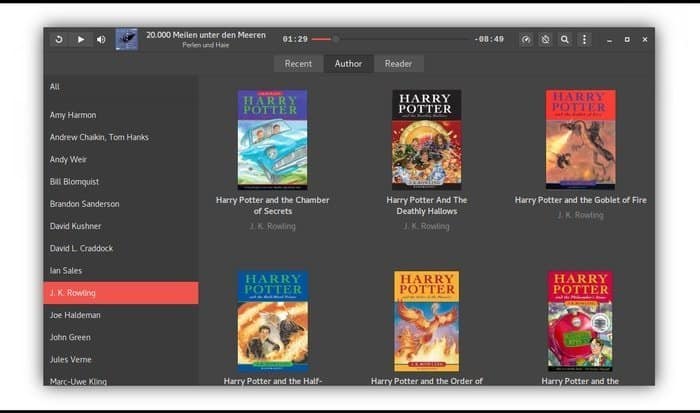Open the three-dot main menu
700x413 pixels.
pos(585,40)
